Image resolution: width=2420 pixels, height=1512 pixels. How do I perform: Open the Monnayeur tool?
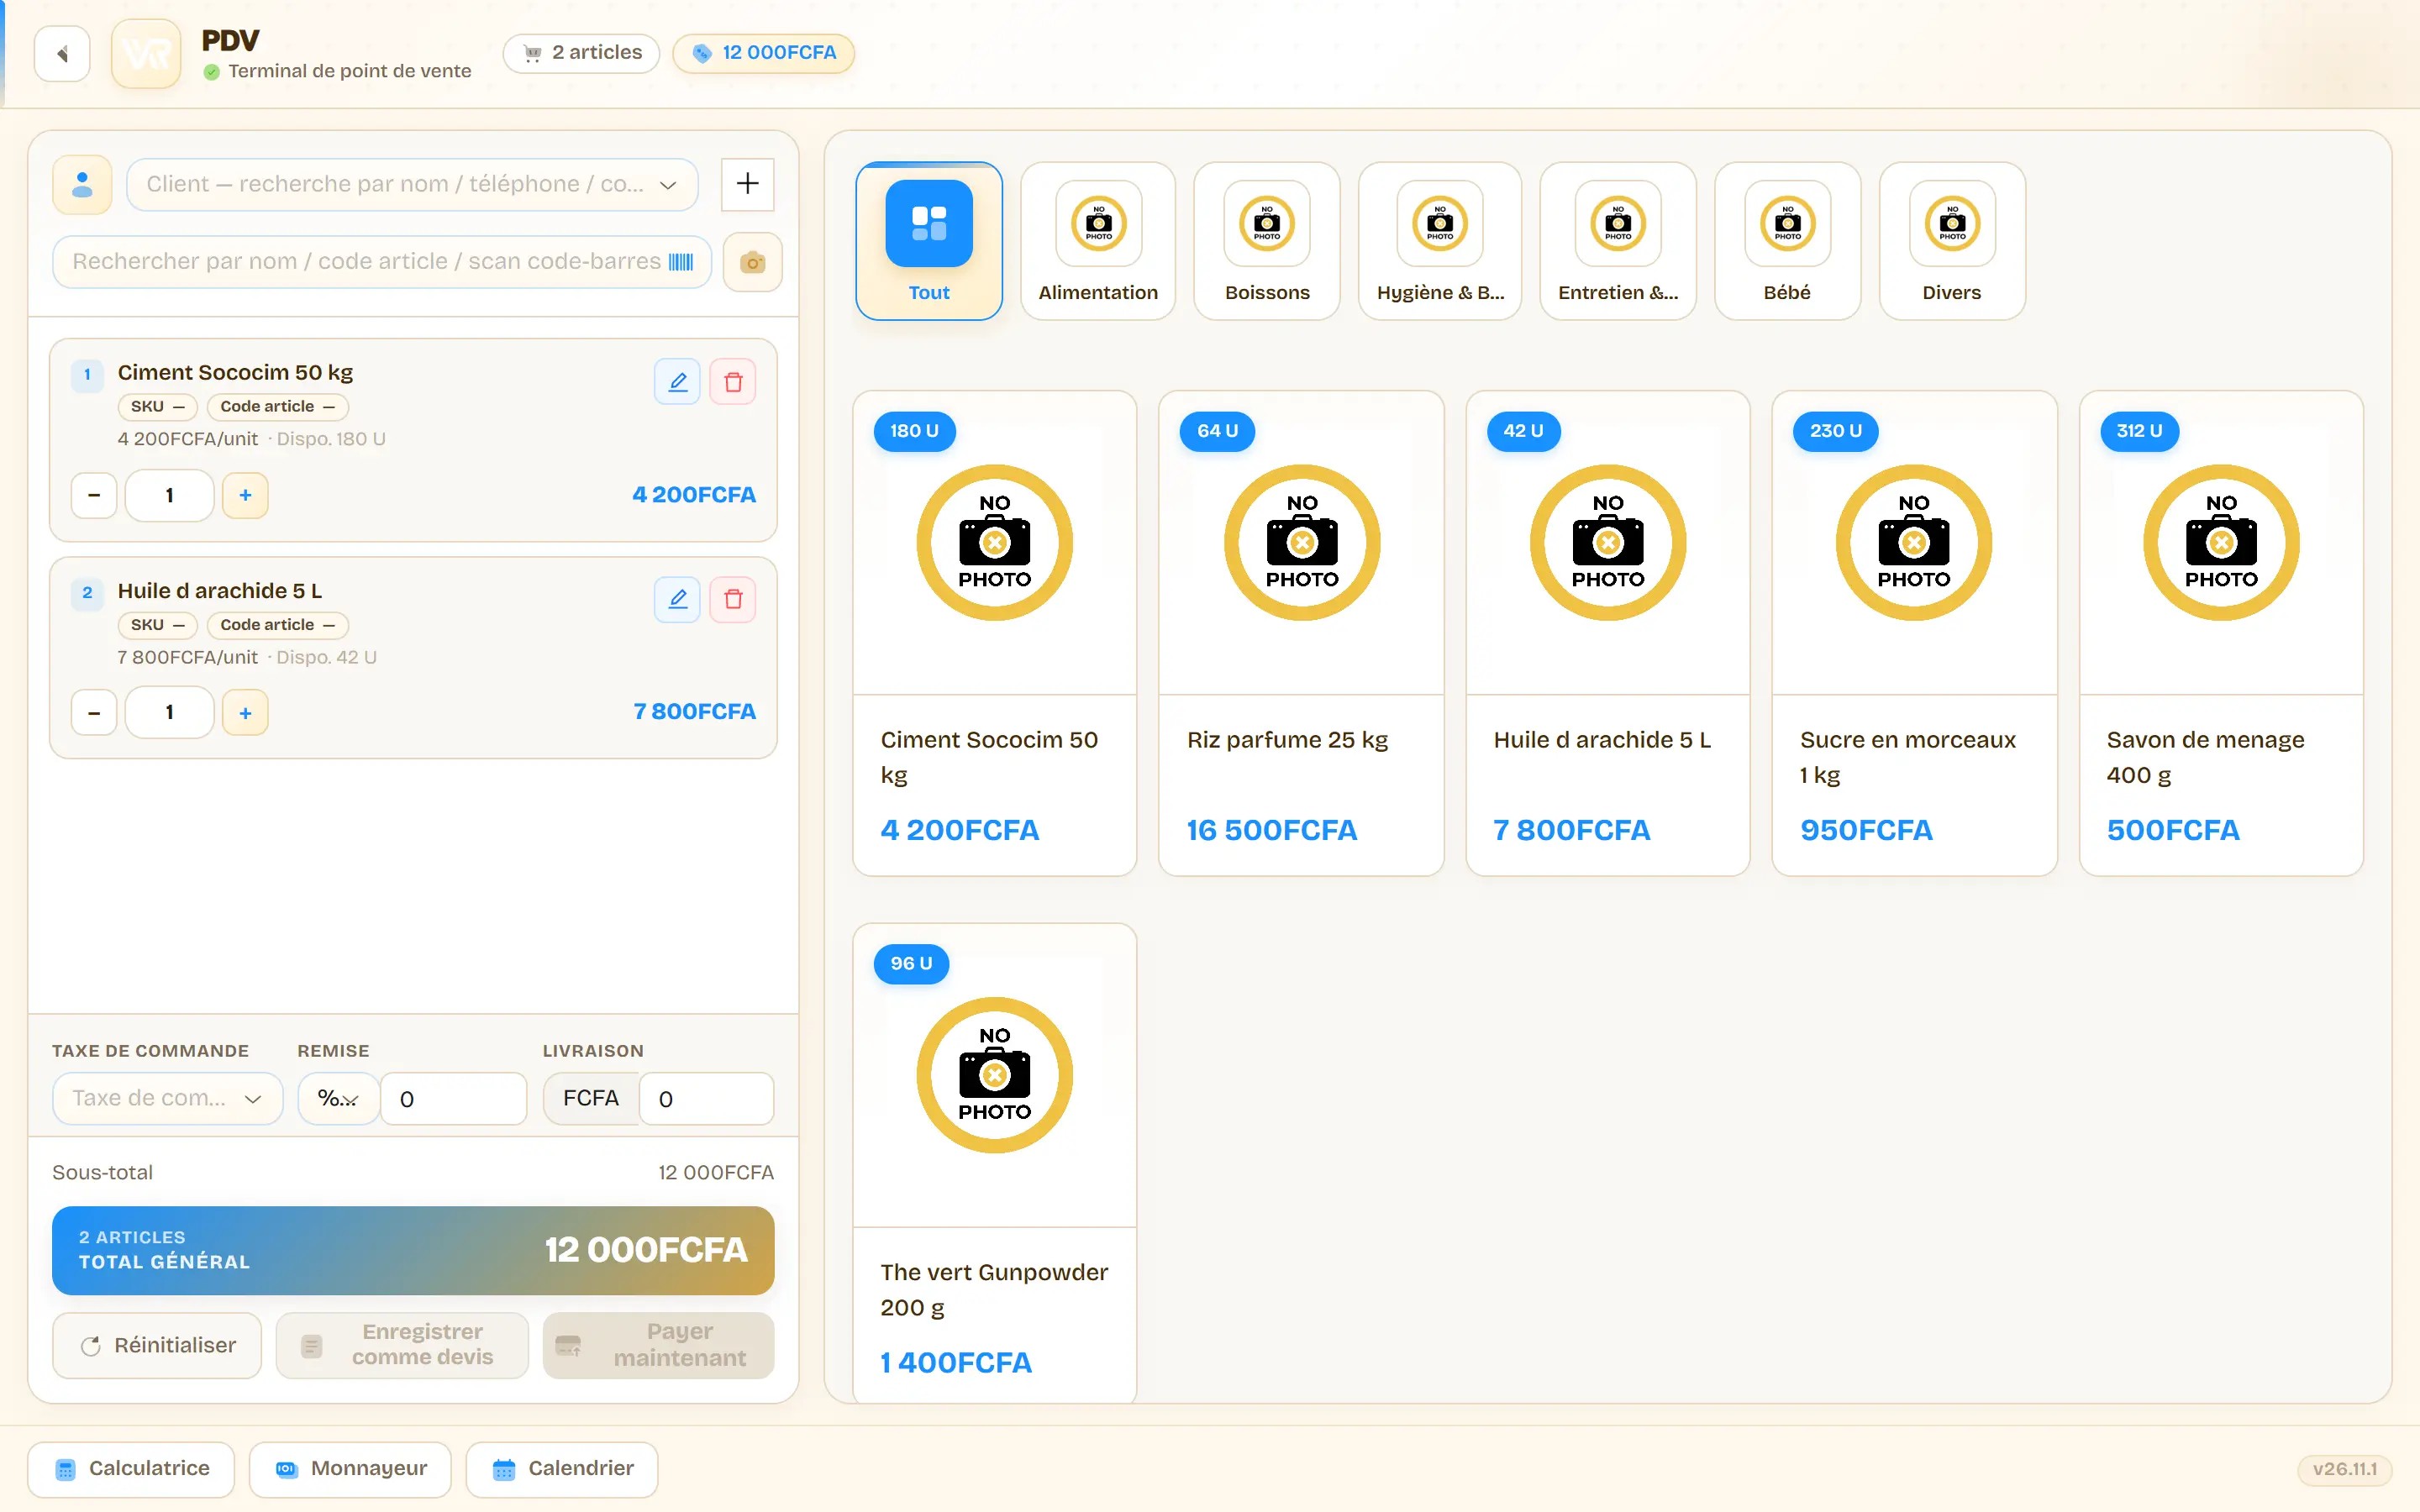click(350, 1469)
